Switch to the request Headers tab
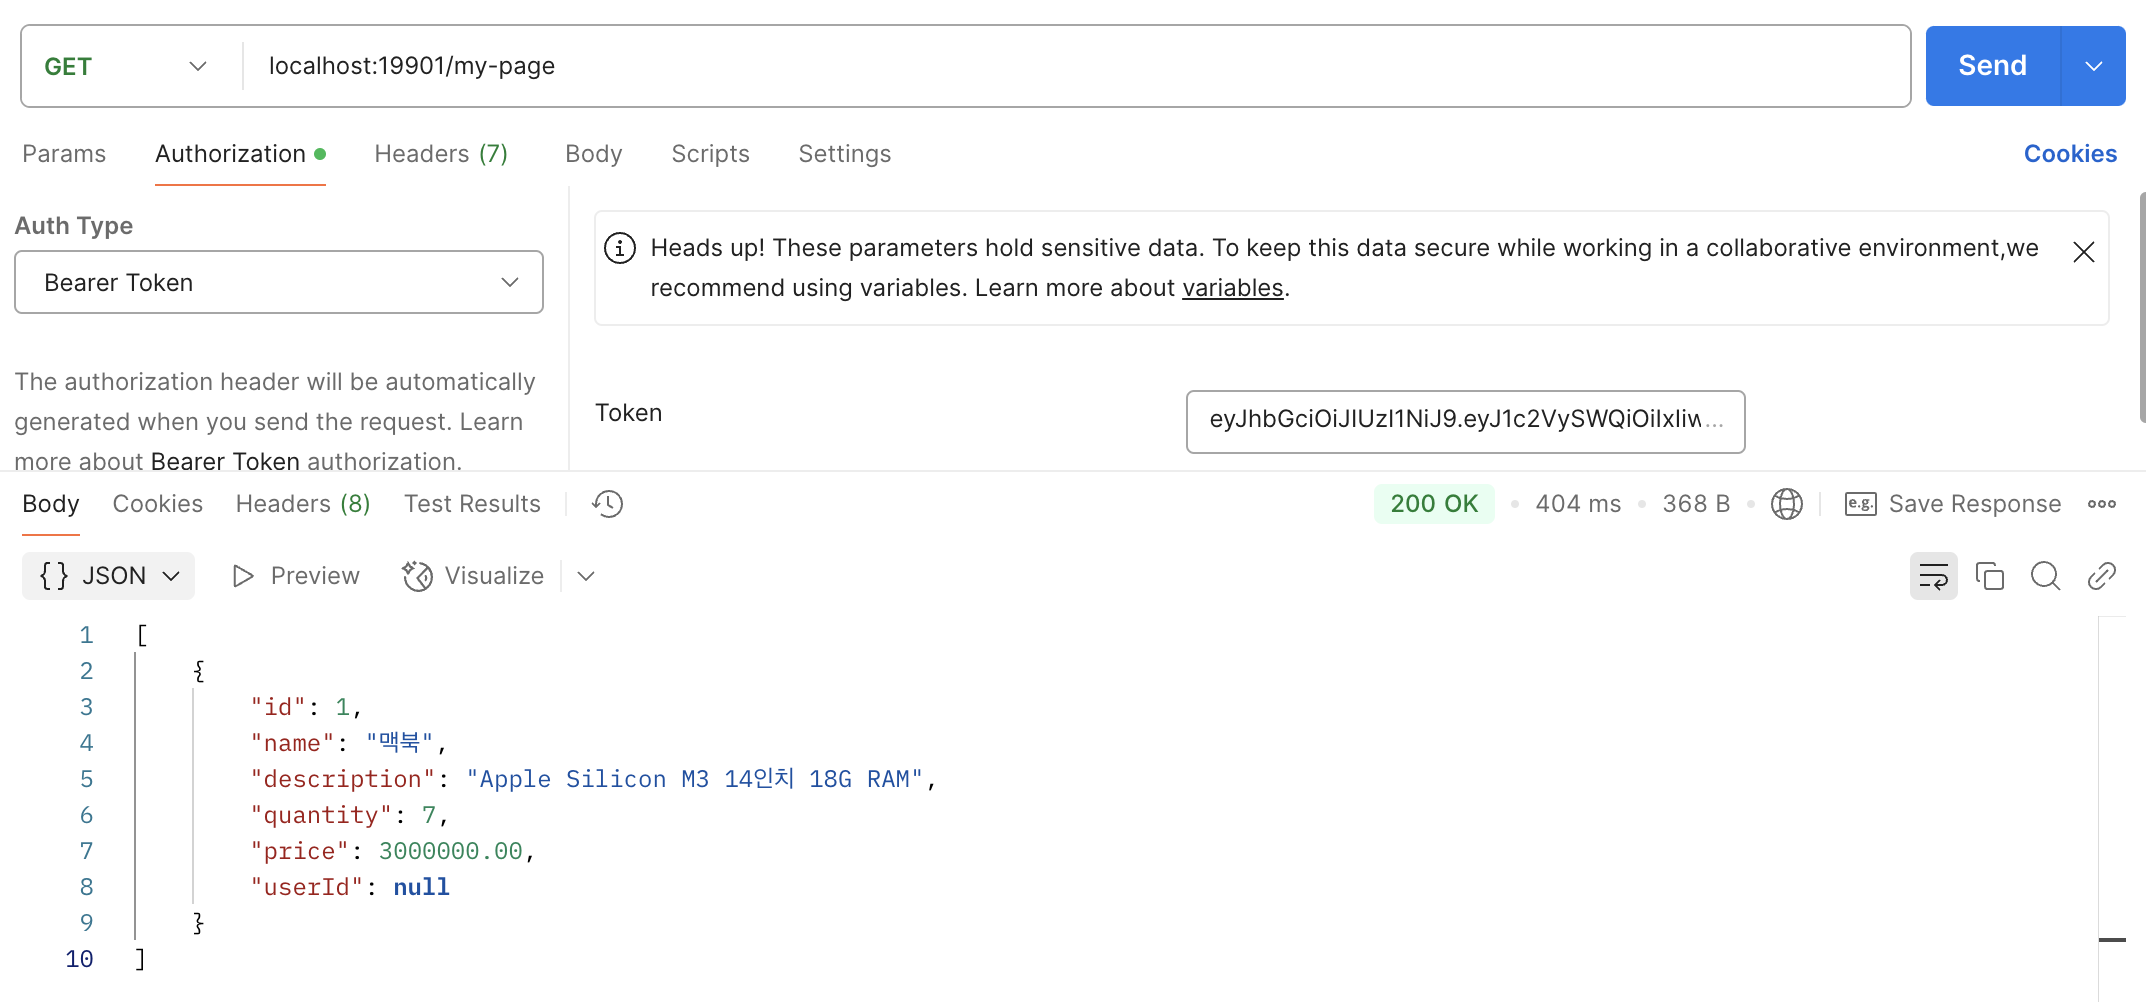Image resolution: width=2146 pixels, height=1002 pixels. pyautogui.click(x=441, y=154)
